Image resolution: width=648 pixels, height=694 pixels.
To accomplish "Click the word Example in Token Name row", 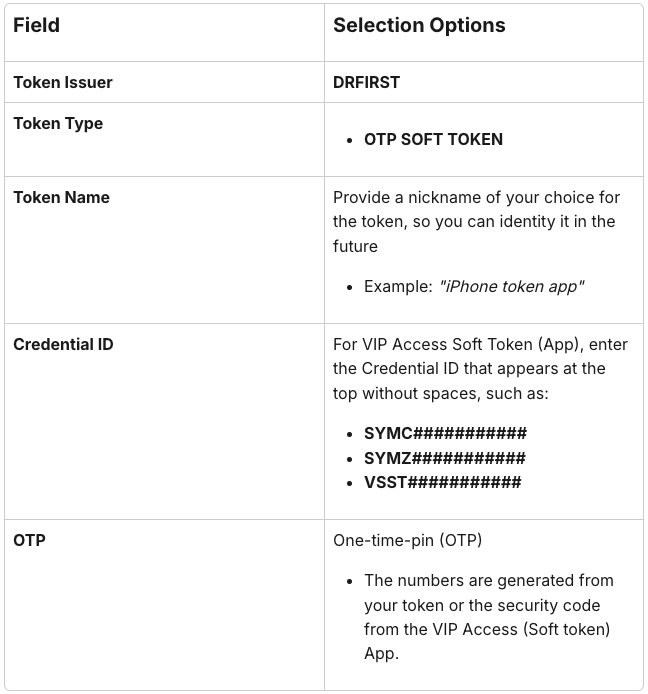I will [x=398, y=286].
